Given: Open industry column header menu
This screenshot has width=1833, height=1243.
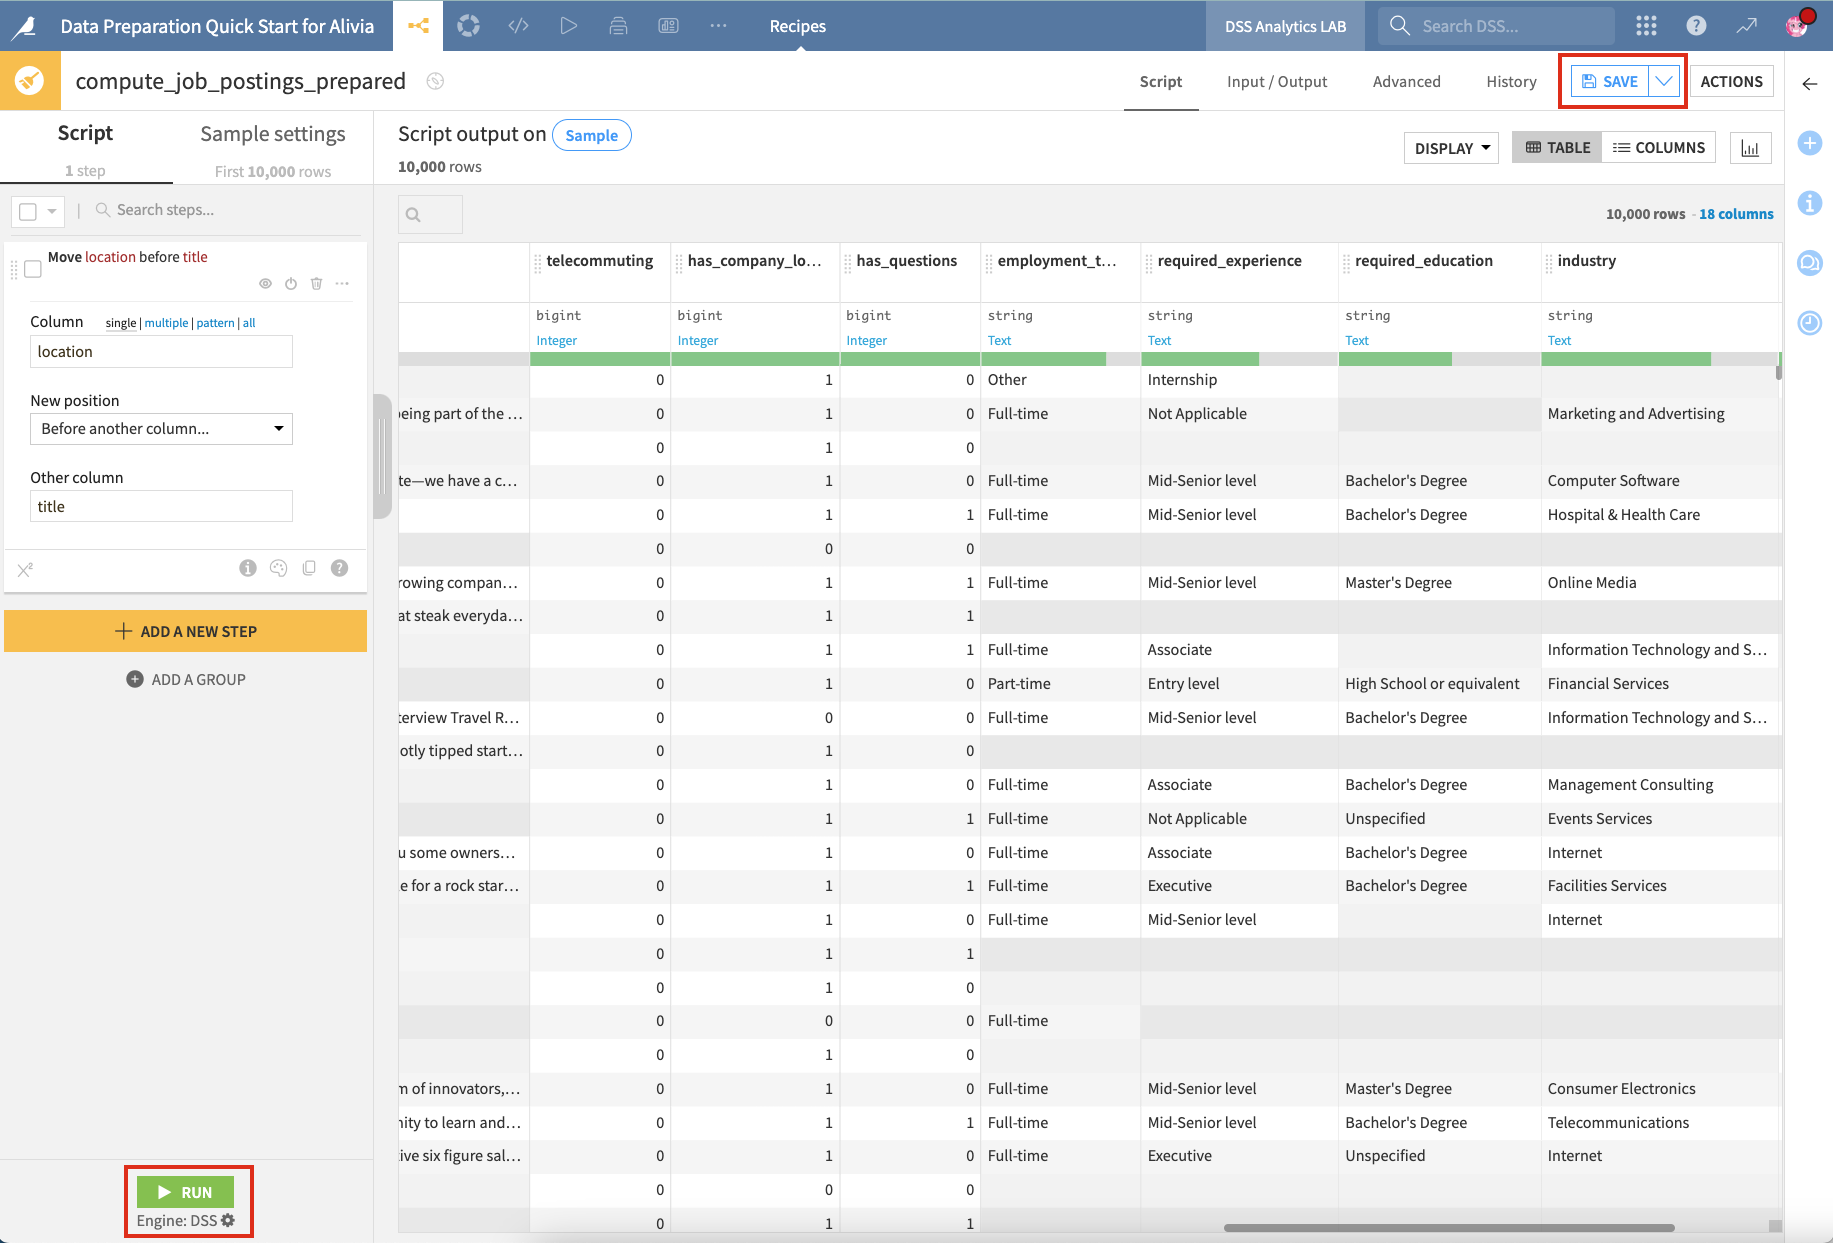Looking at the screenshot, I should [1586, 261].
